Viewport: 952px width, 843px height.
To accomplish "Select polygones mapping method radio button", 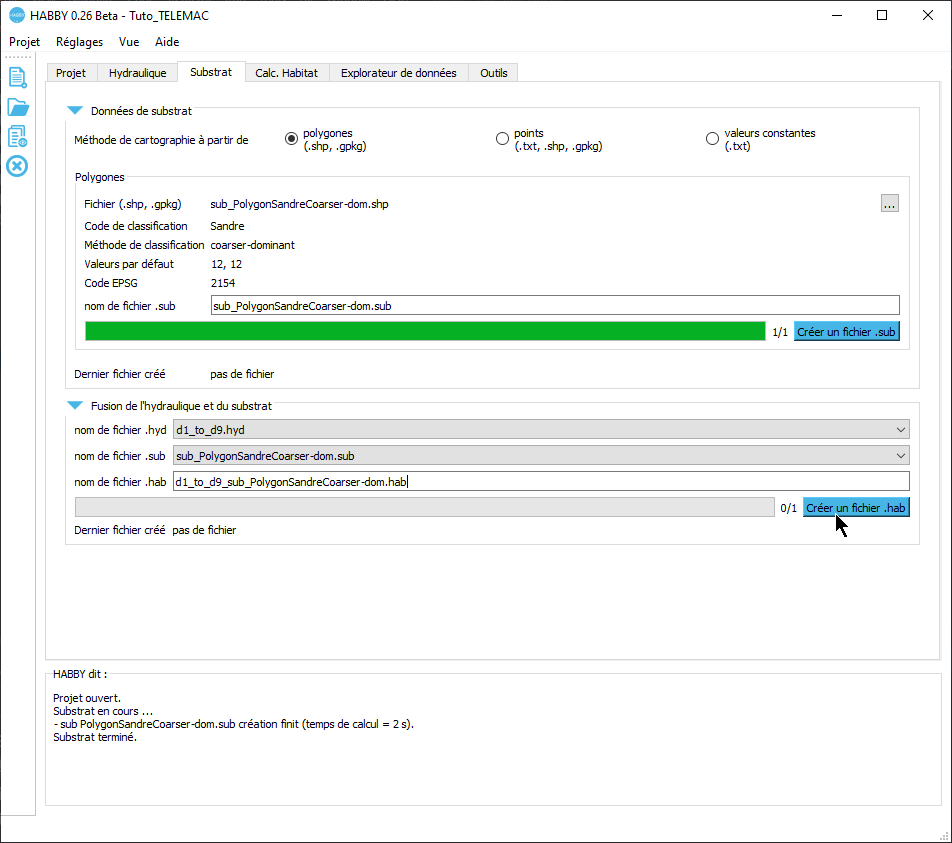I will coord(292,139).
